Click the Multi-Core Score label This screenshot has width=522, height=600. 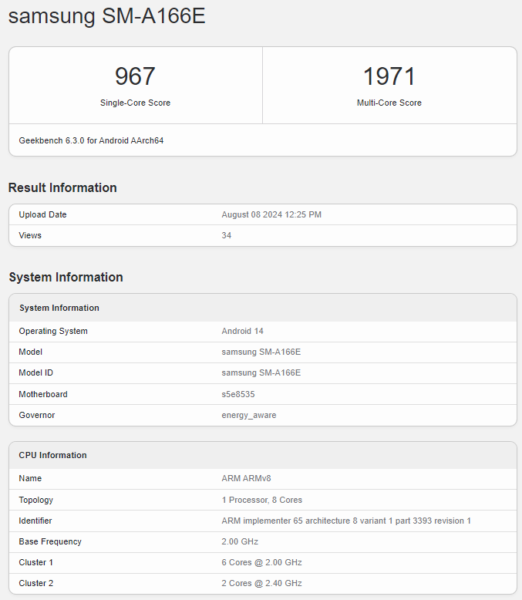(389, 103)
